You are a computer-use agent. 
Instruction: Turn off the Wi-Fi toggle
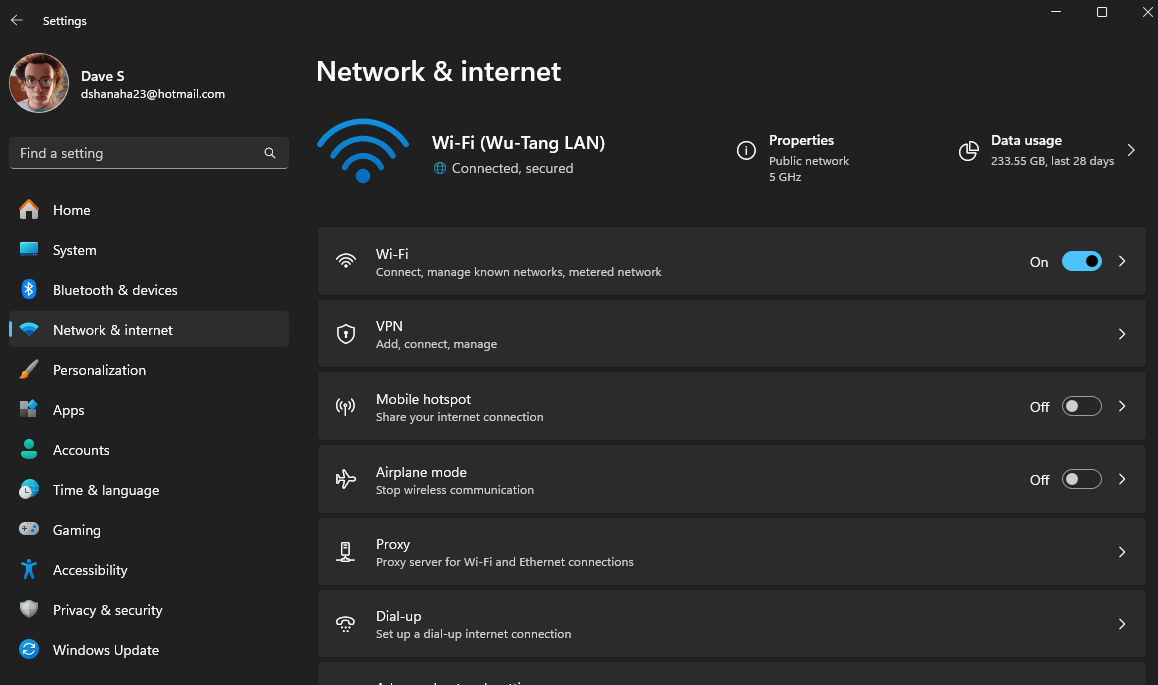1081,261
